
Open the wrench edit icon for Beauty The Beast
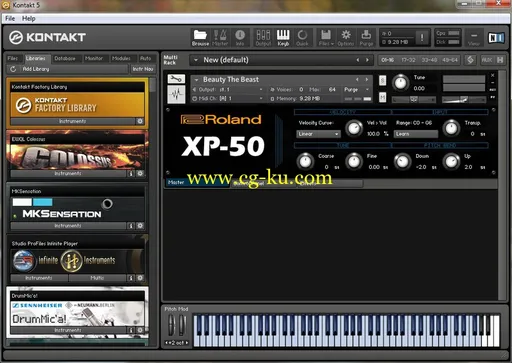point(176,79)
